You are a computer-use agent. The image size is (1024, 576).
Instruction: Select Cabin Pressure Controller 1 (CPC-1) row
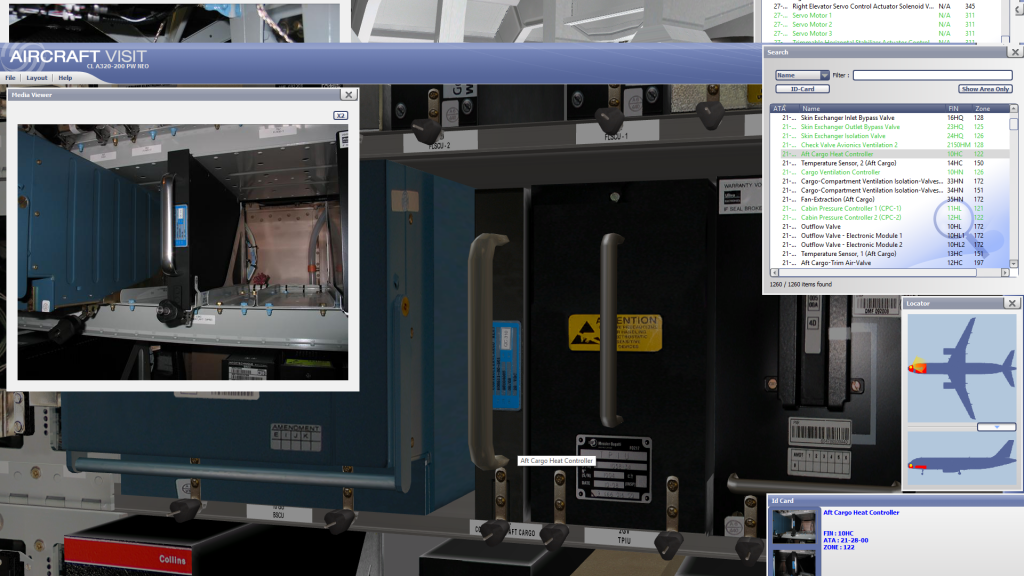[889, 208]
